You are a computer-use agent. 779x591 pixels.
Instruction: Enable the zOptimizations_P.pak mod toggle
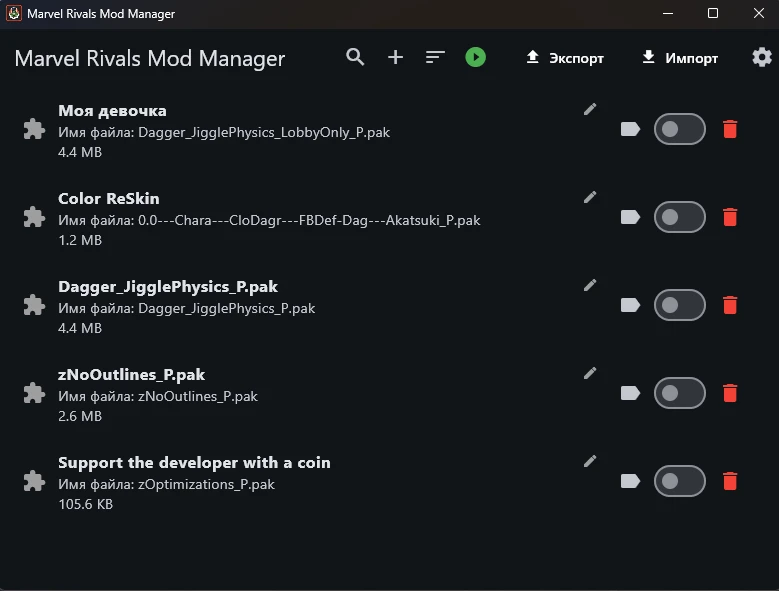(x=679, y=481)
